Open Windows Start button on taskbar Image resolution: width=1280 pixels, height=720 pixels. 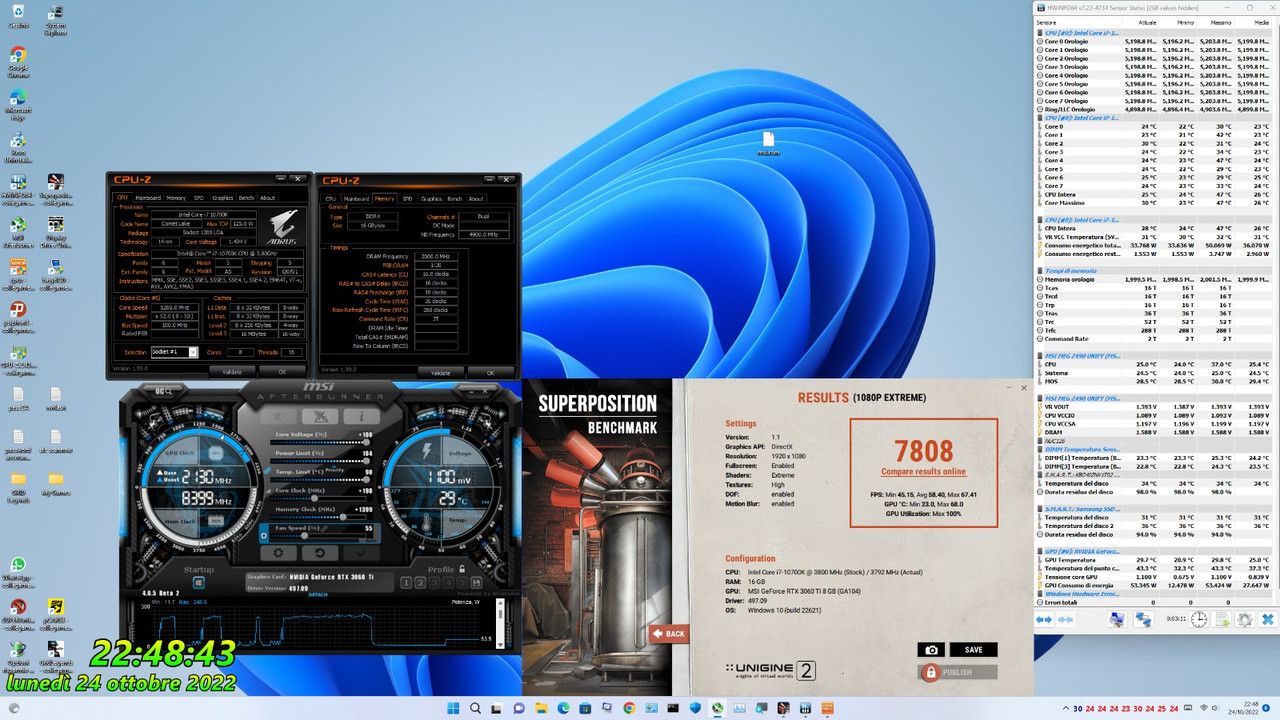click(453, 708)
